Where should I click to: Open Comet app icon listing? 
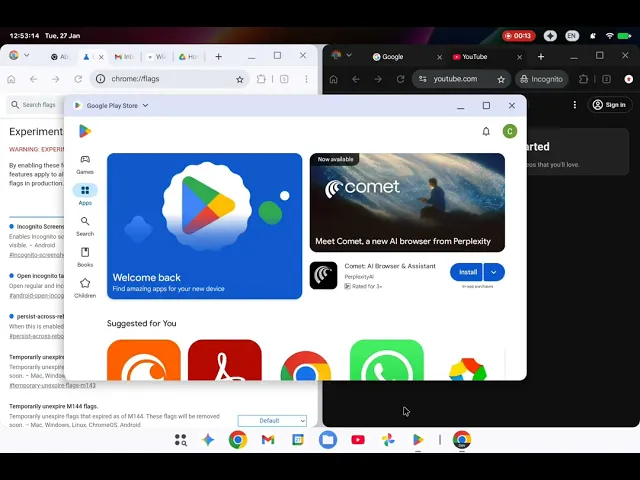323,276
